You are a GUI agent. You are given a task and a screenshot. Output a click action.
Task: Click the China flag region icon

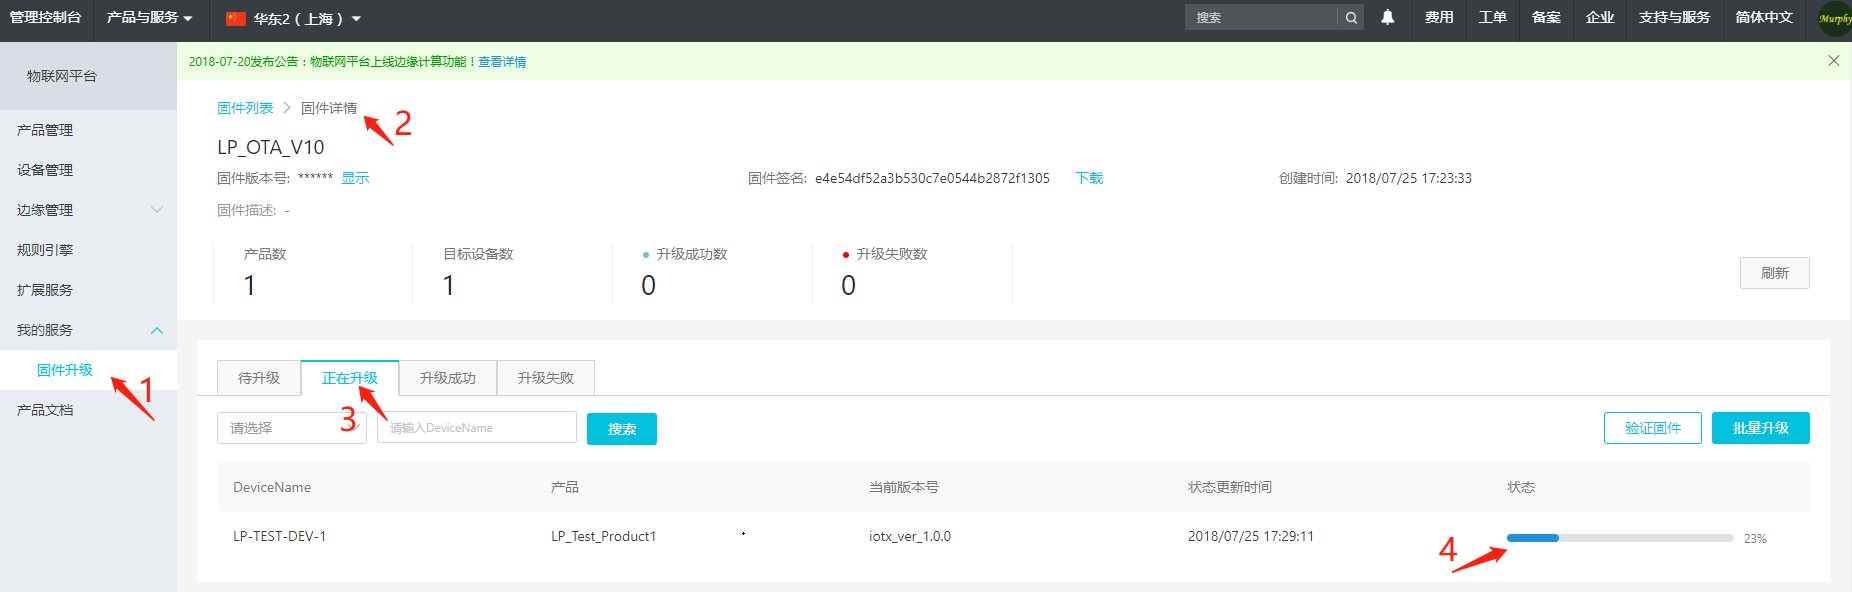236,18
